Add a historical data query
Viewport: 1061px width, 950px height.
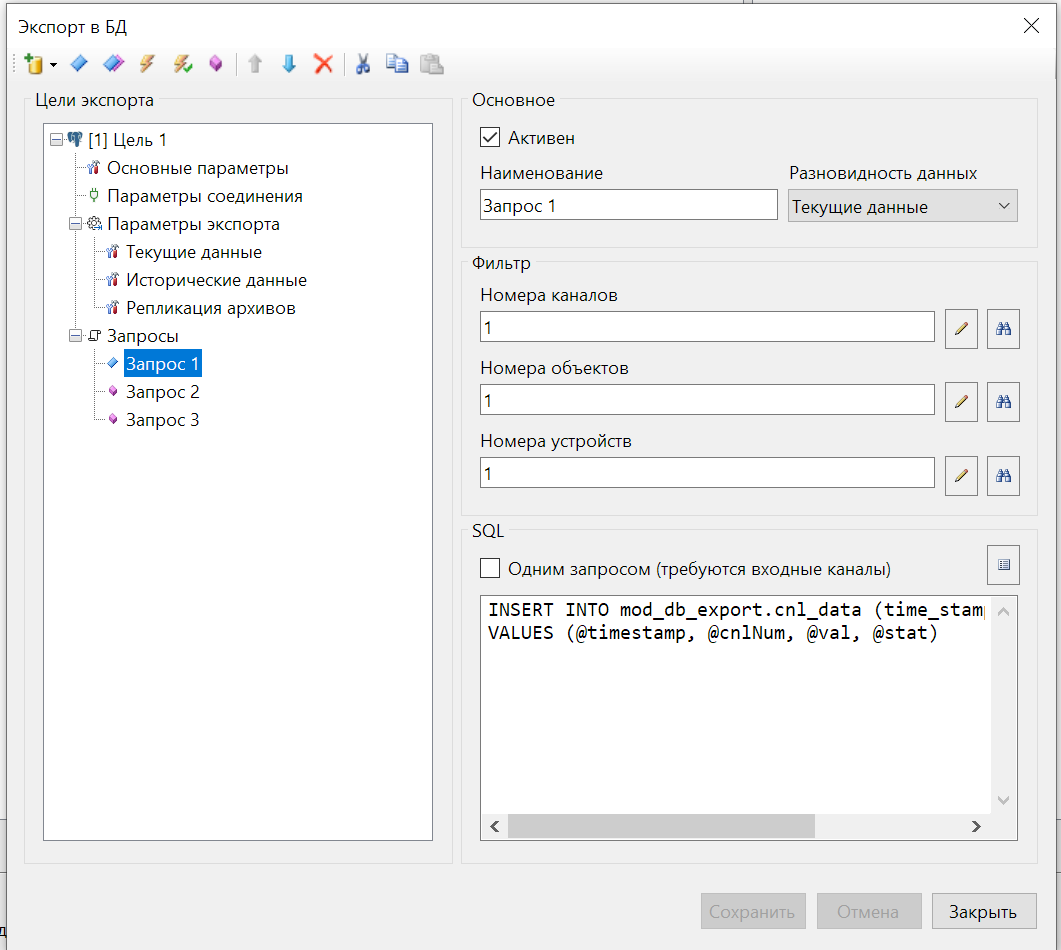(114, 64)
